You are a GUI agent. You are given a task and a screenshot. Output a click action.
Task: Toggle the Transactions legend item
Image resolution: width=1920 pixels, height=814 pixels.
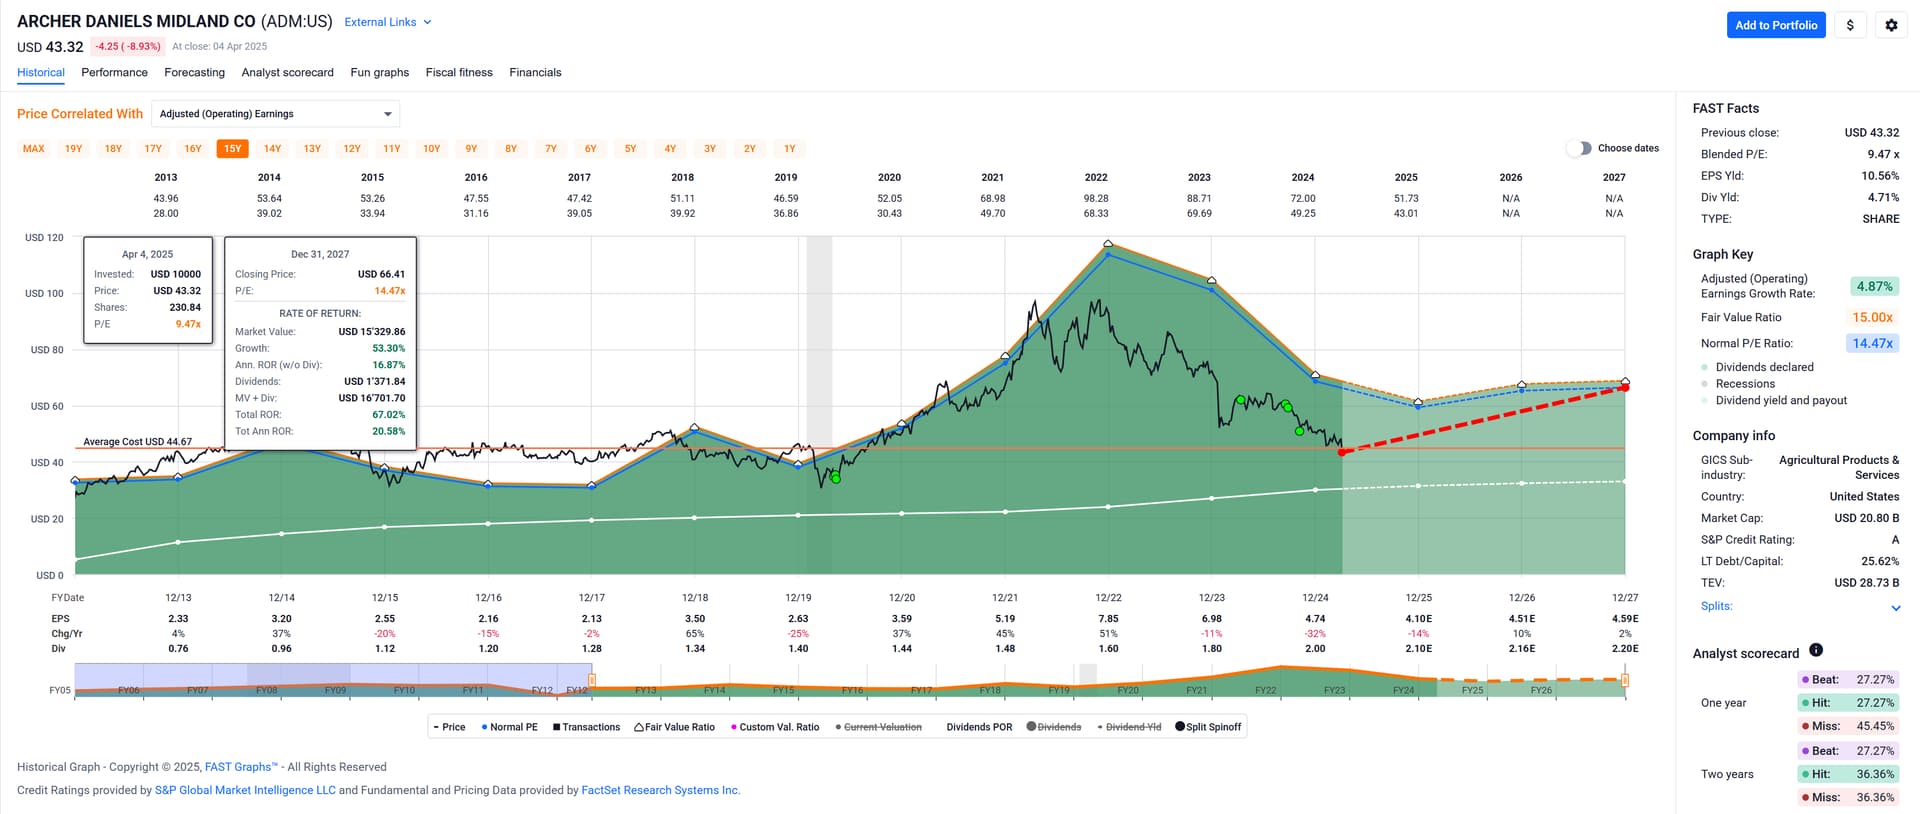click(x=586, y=727)
